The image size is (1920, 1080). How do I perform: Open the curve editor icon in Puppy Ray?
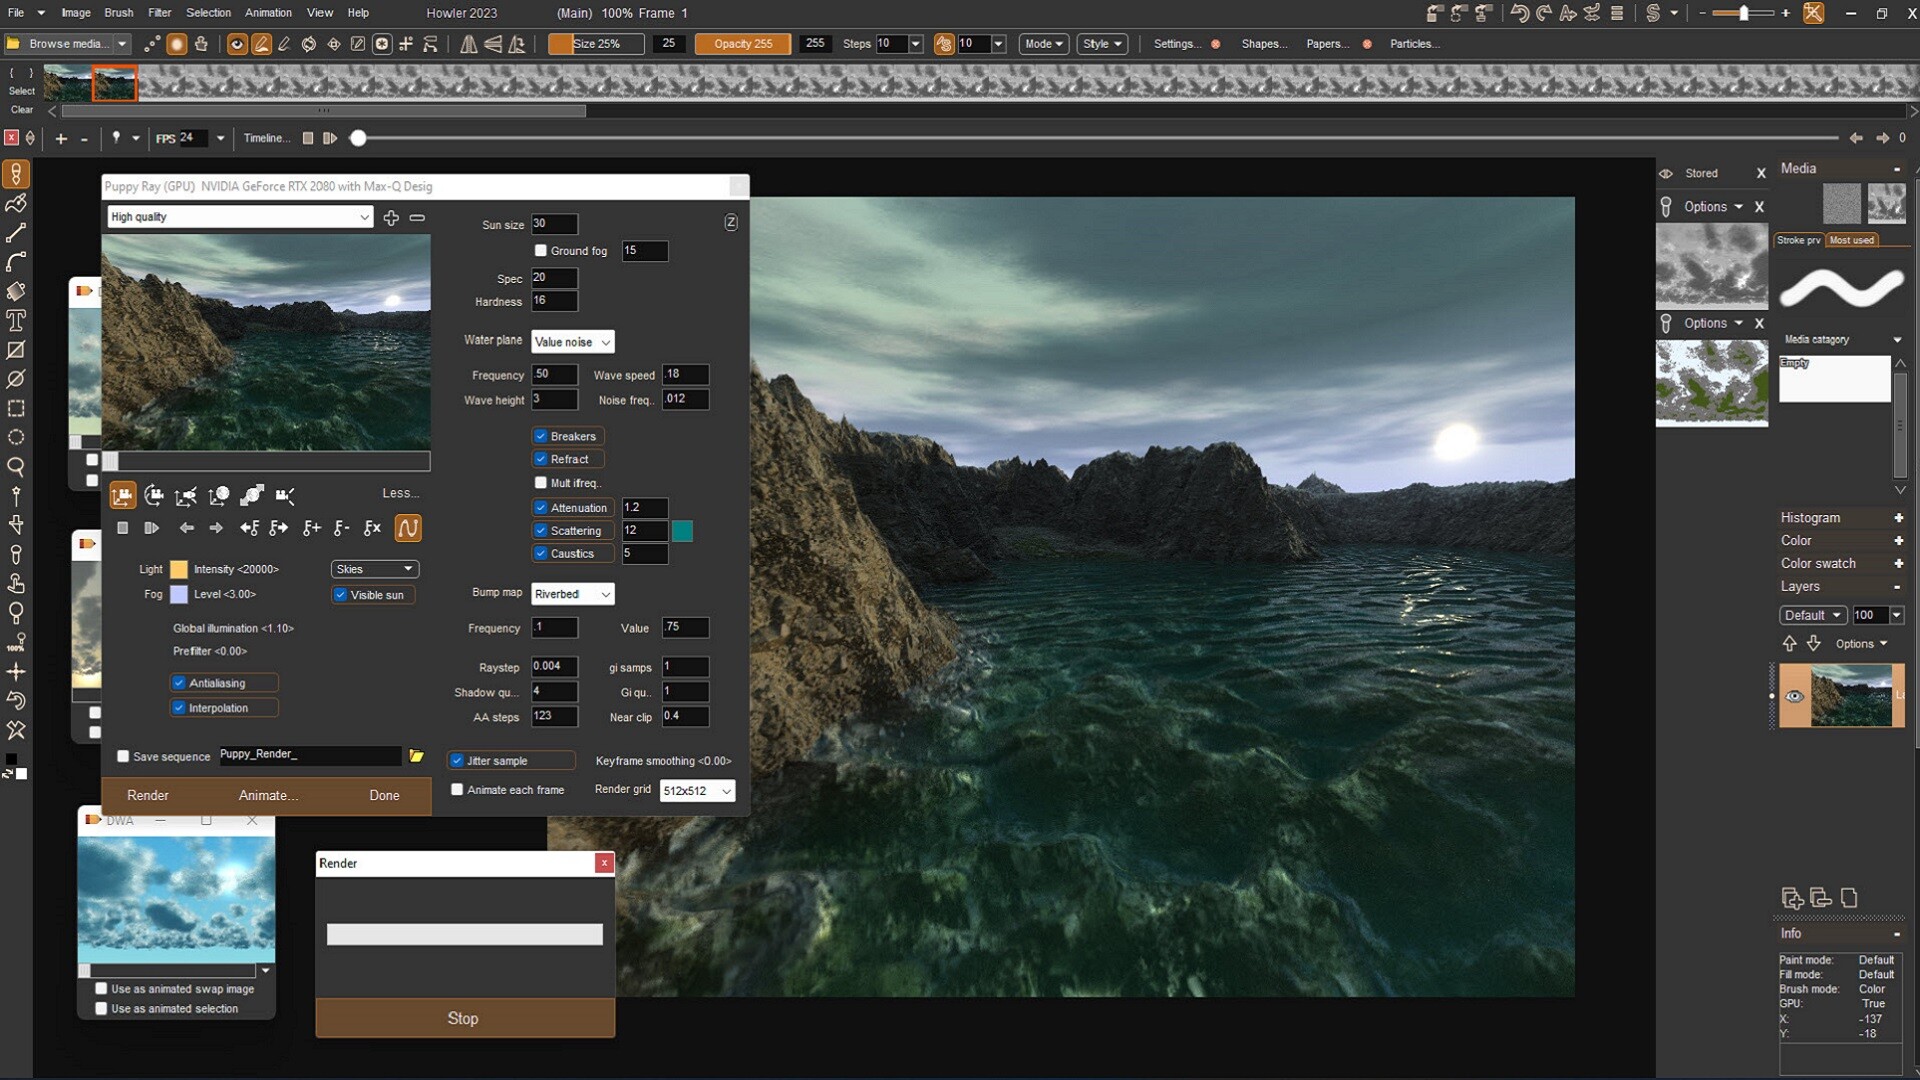pos(408,528)
